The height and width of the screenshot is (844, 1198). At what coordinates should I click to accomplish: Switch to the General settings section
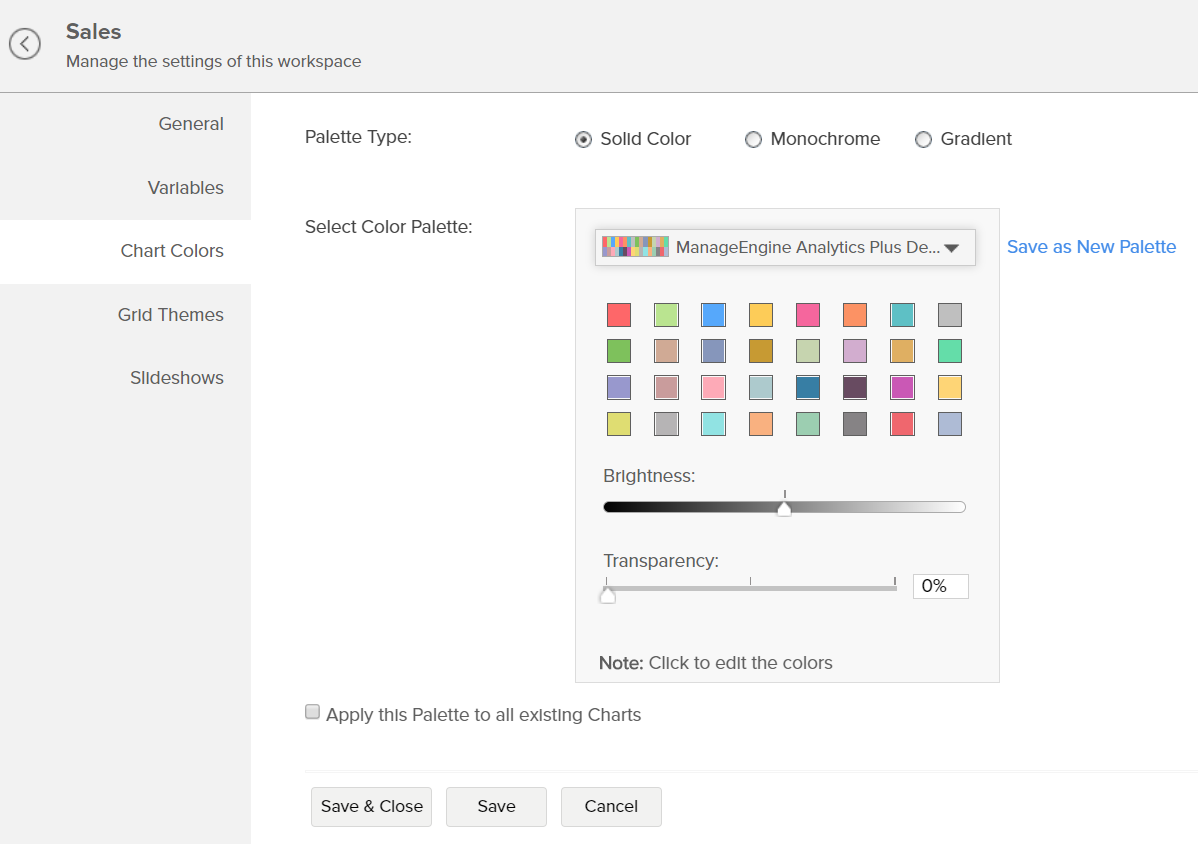click(191, 124)
